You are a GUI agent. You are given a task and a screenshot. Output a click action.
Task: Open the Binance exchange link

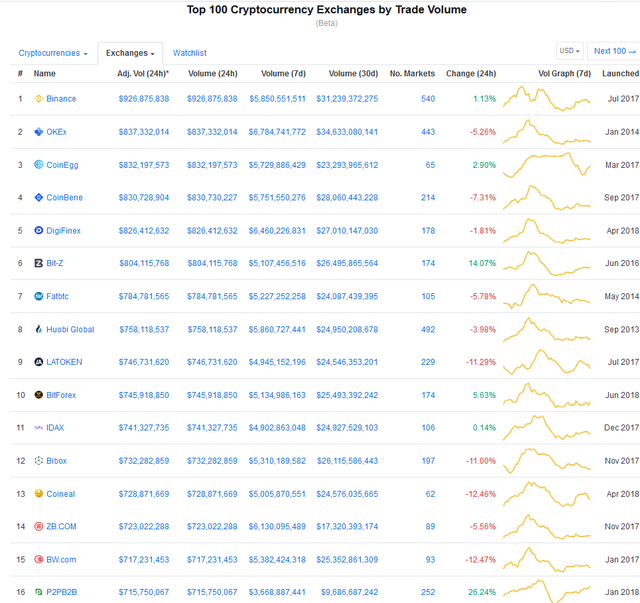coord(61,99)
